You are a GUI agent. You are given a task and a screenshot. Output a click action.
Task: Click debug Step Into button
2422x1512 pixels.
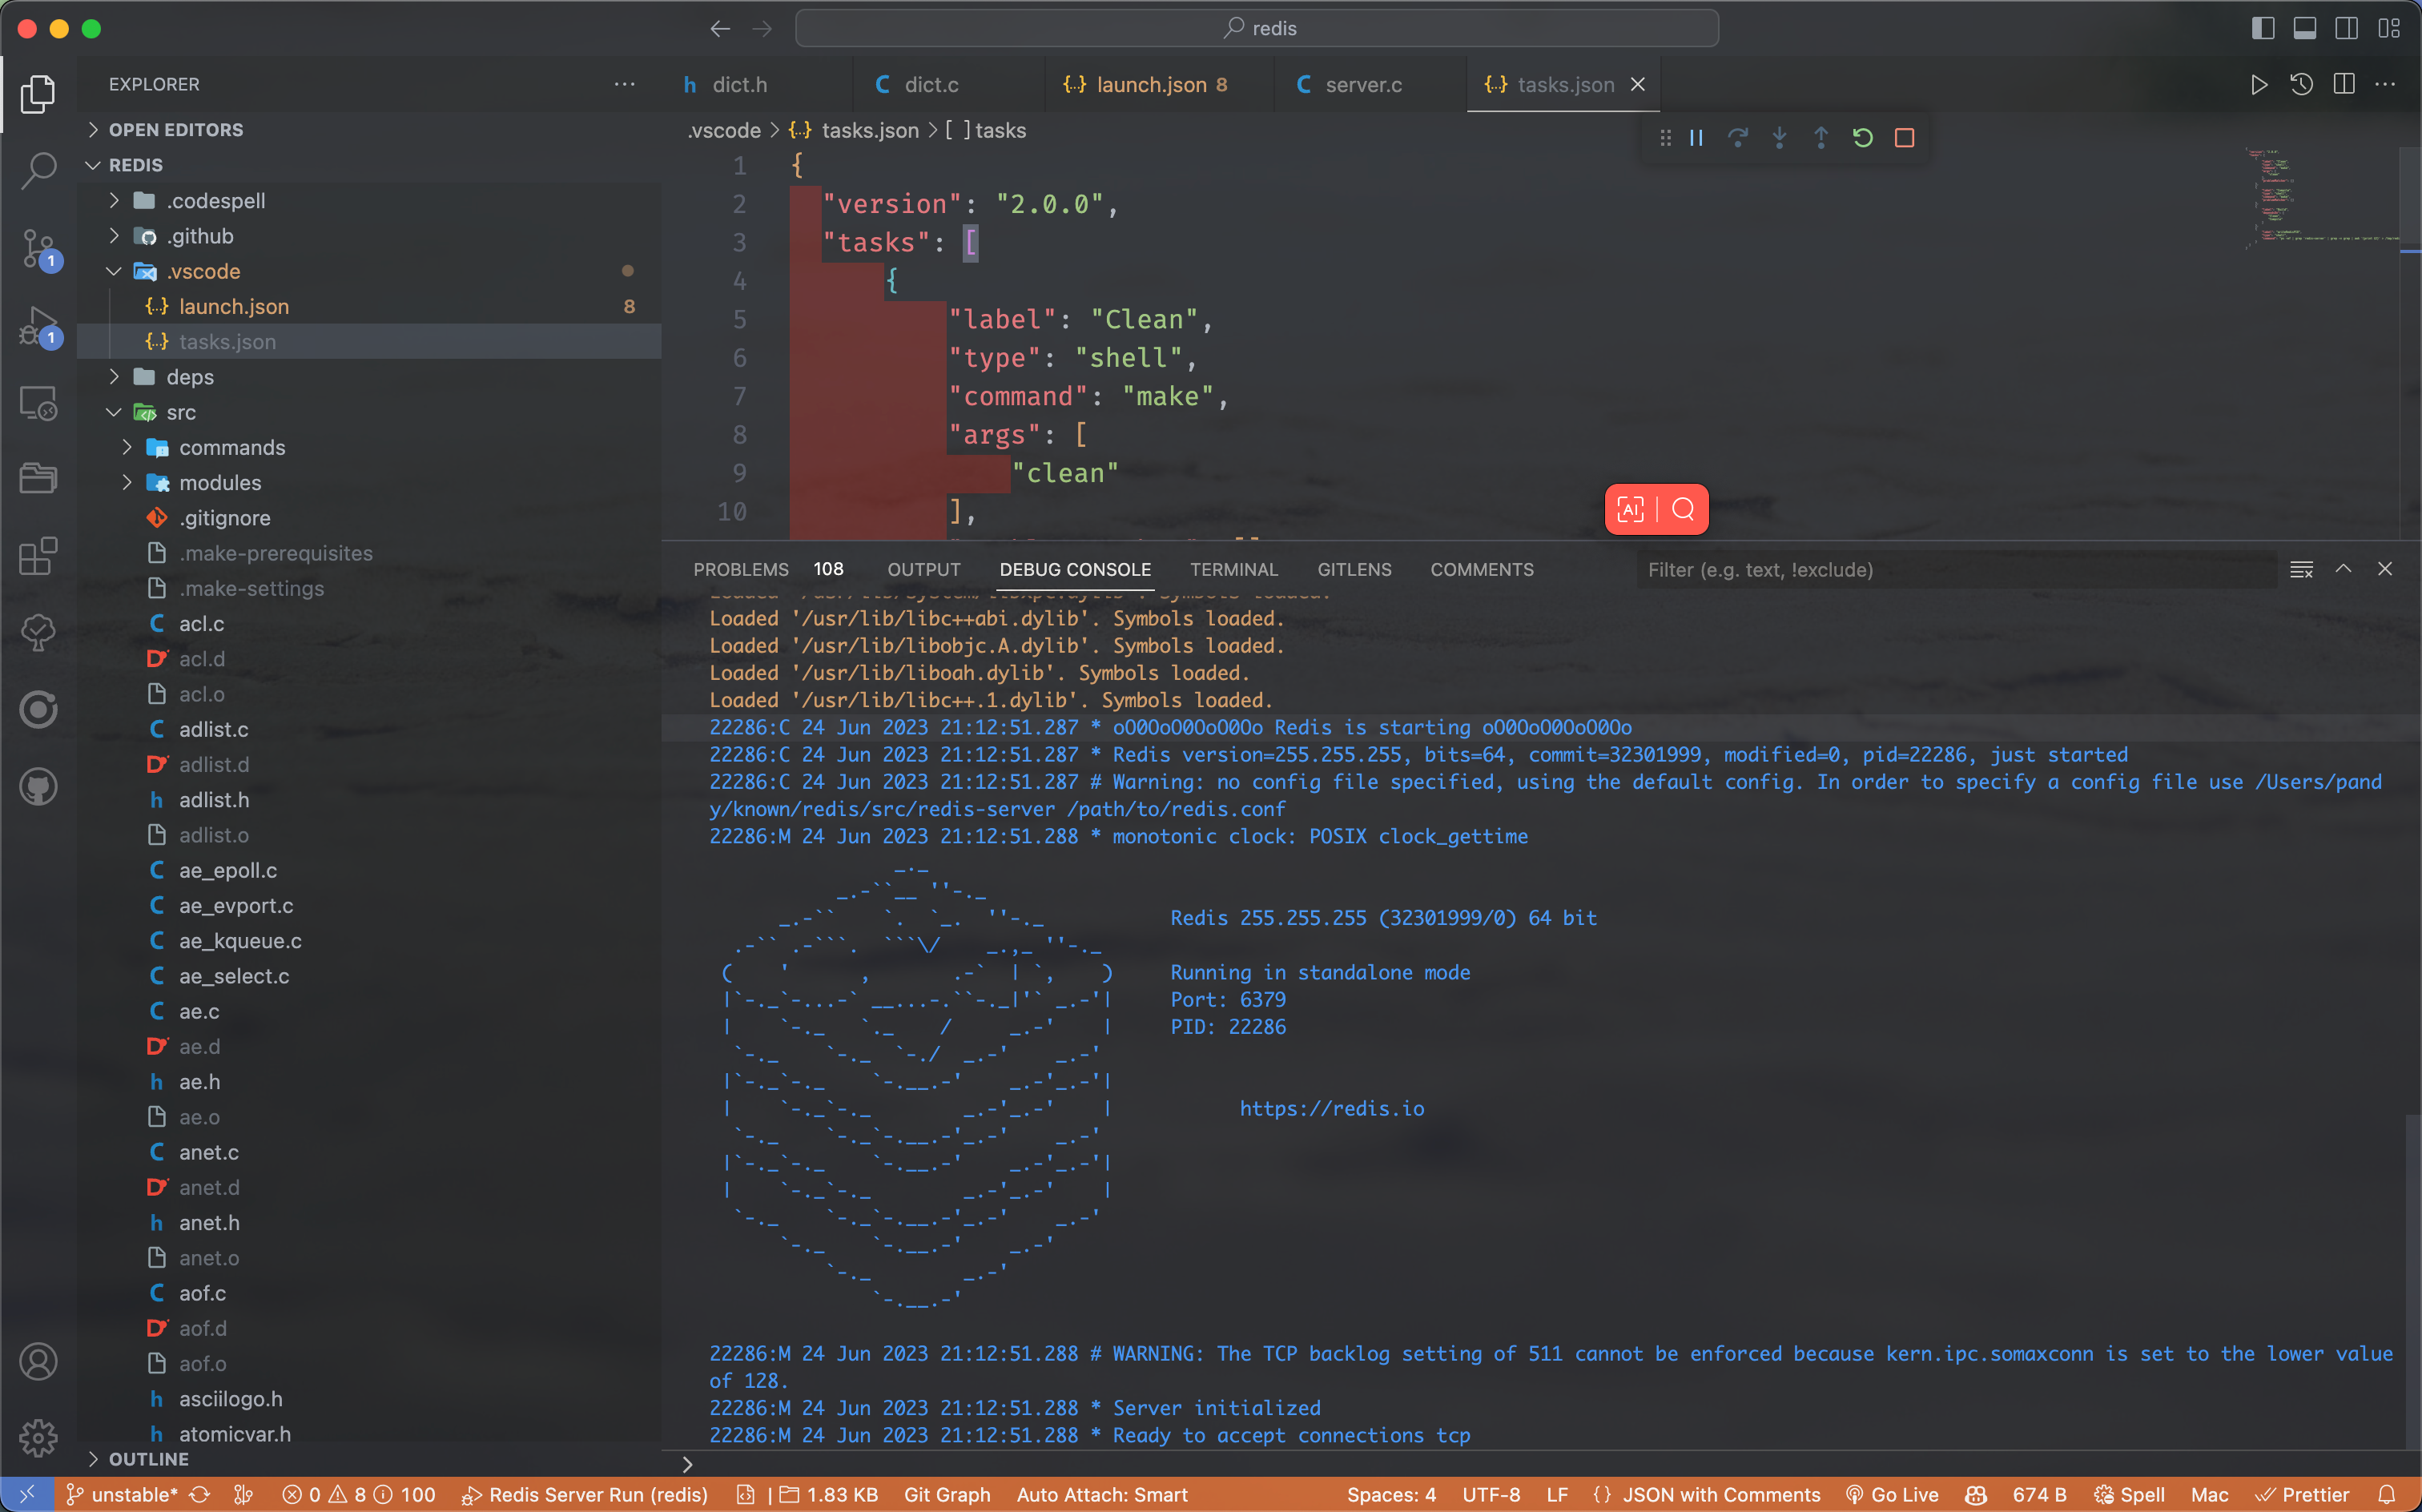(x=1779, y=138)
